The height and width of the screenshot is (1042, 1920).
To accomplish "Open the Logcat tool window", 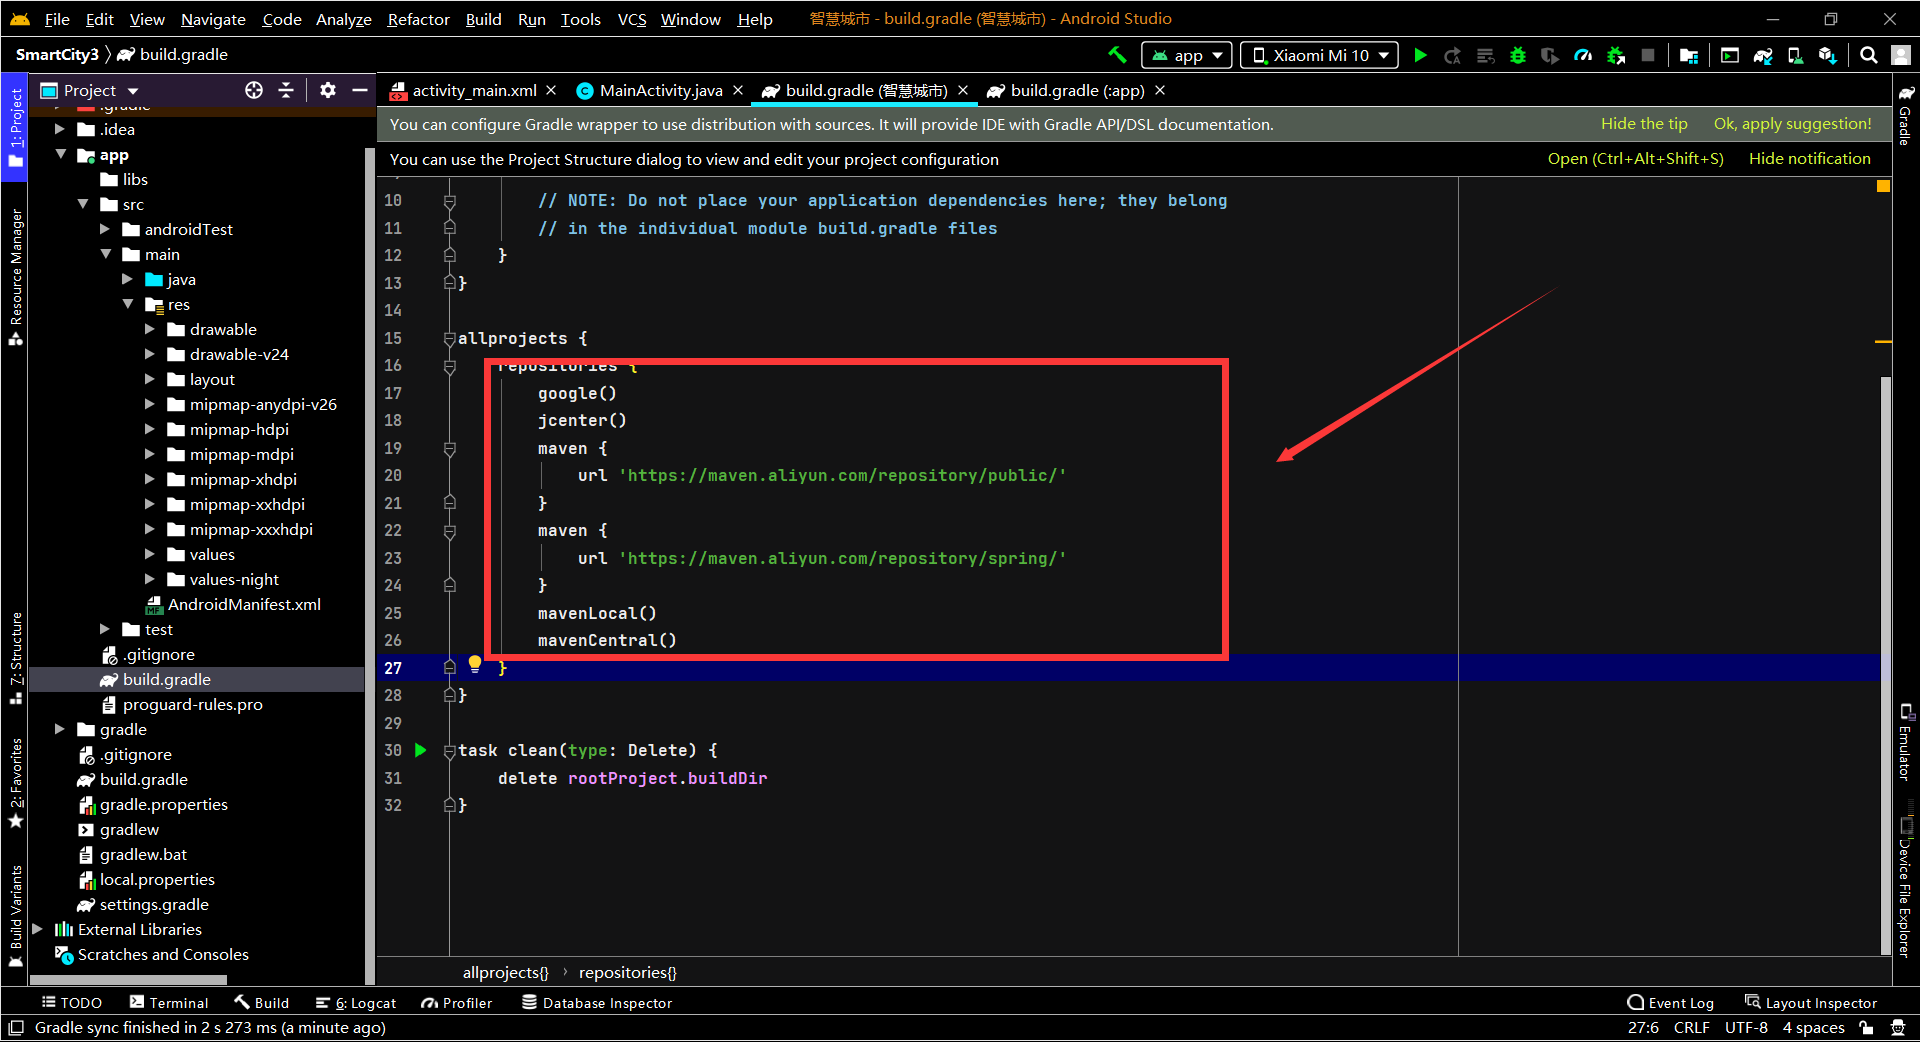I will (356, 1003).
